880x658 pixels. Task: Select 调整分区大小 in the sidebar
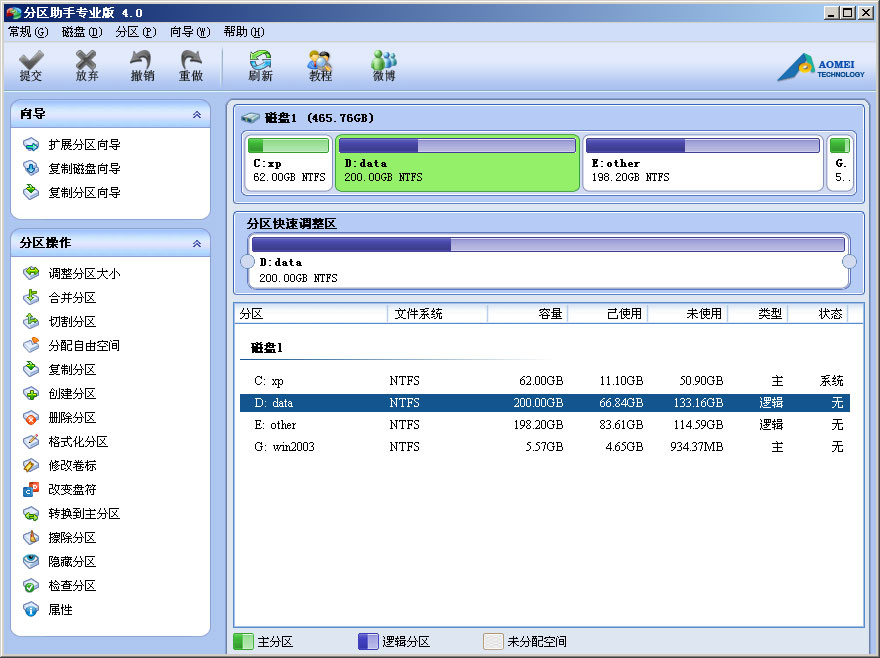tap(84, 273)
